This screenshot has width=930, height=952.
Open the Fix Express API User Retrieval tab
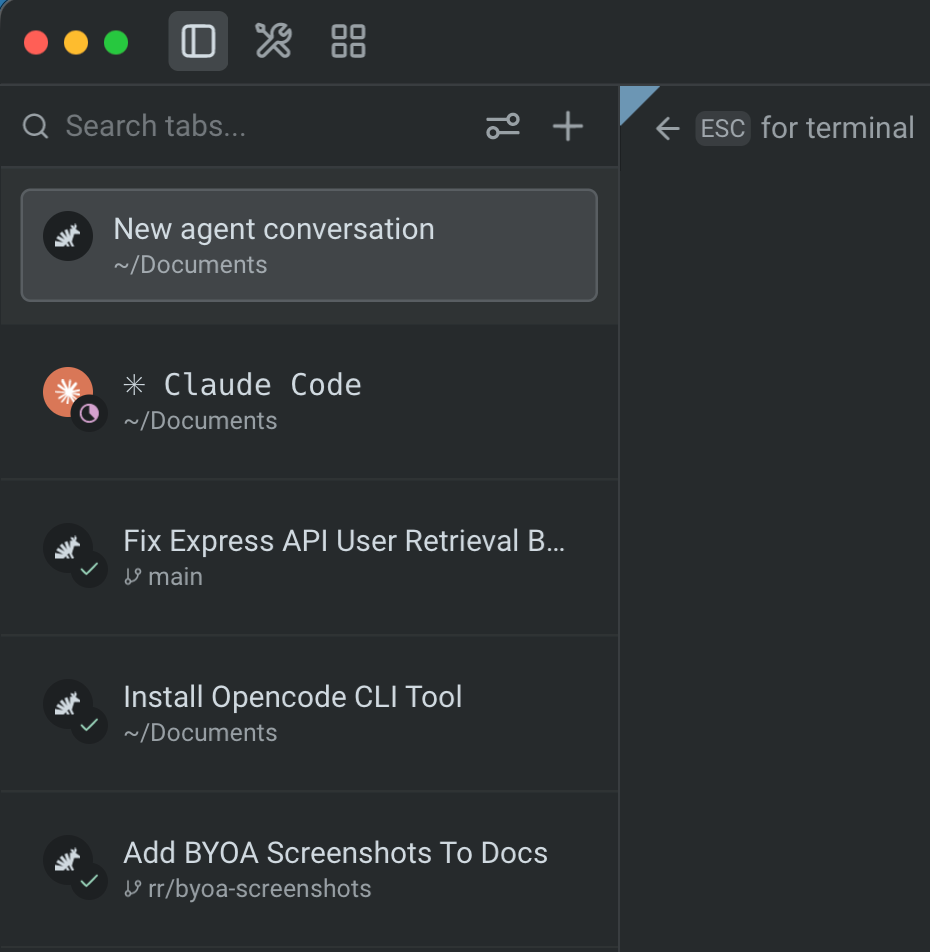click(310, 554)
